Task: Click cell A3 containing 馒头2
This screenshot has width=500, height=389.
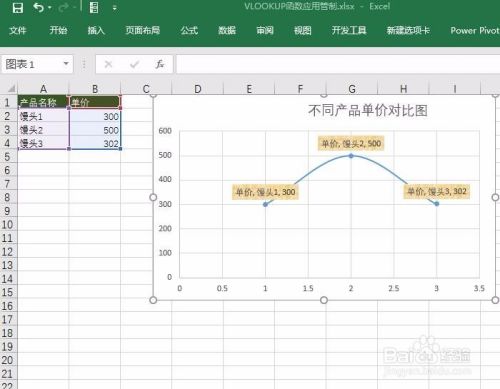Action: point(43,130)
